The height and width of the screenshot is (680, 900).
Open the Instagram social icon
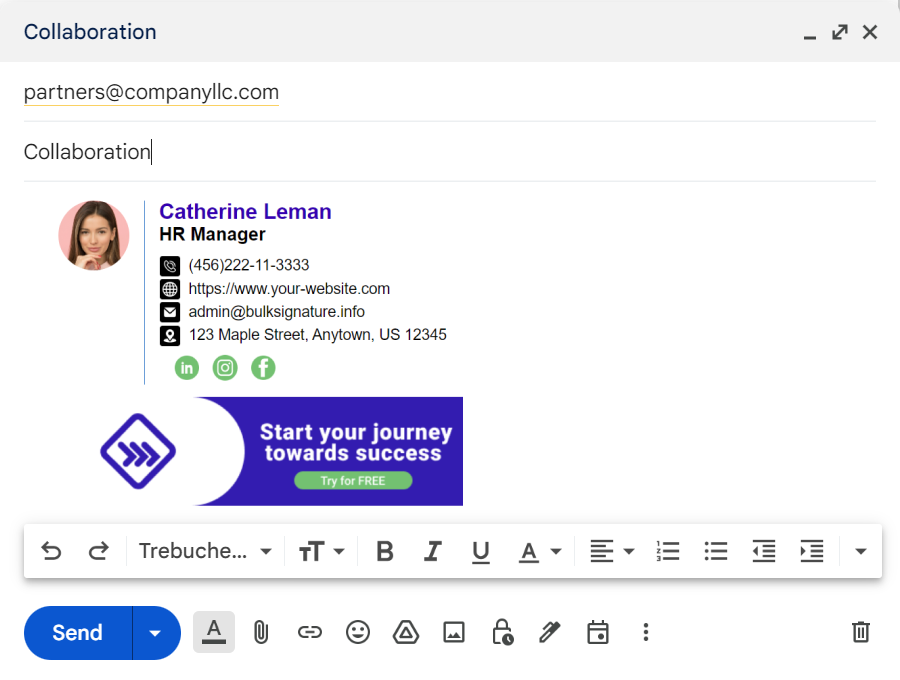[225, 368]
